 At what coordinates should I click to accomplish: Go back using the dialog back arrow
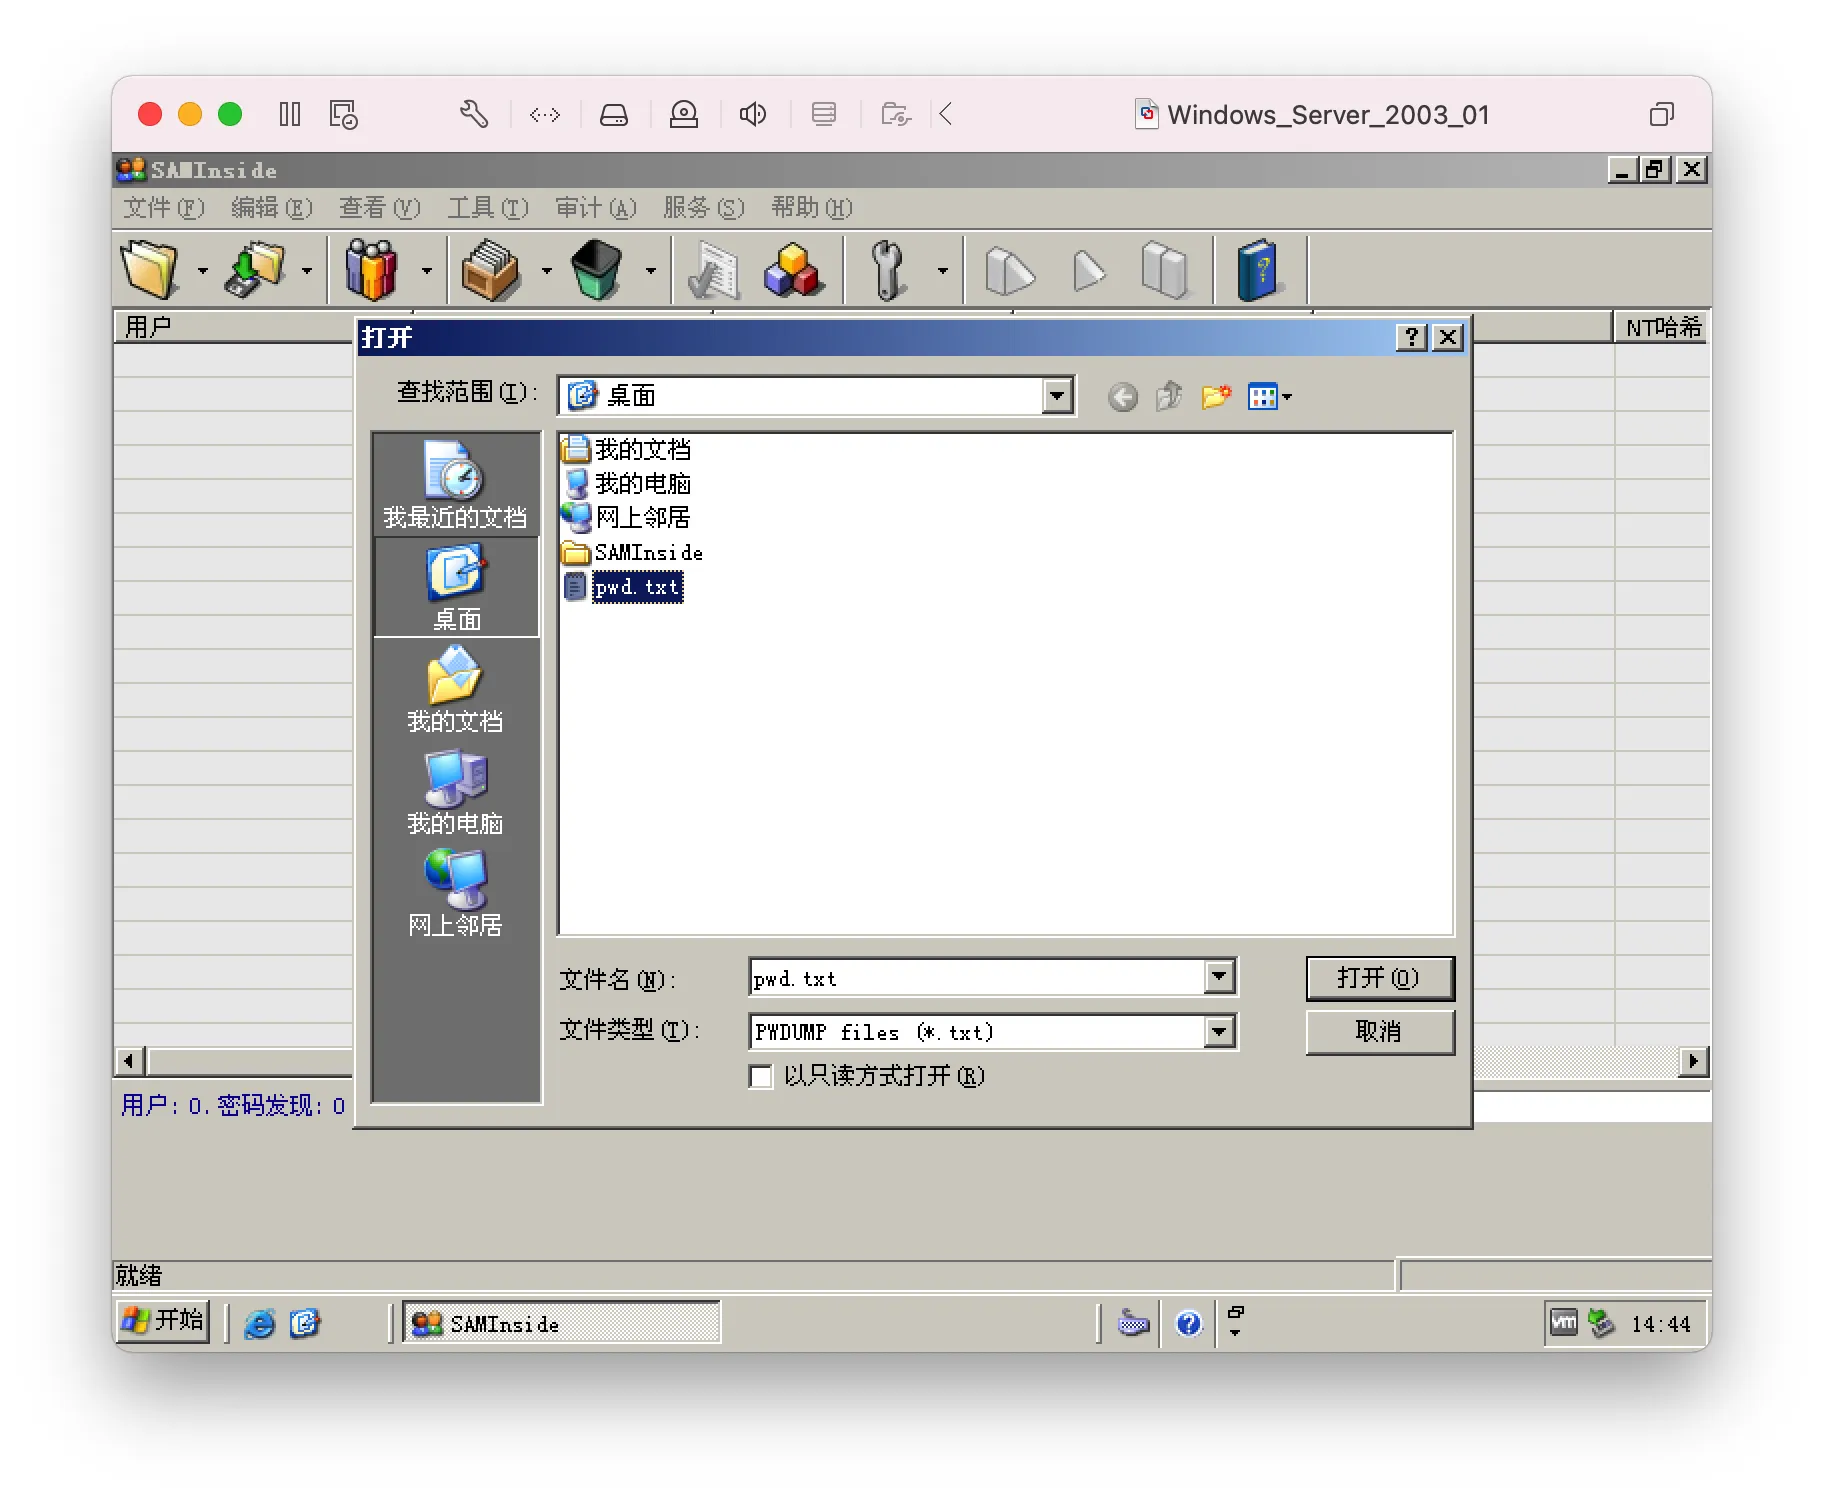click(x=1123, y=397)
